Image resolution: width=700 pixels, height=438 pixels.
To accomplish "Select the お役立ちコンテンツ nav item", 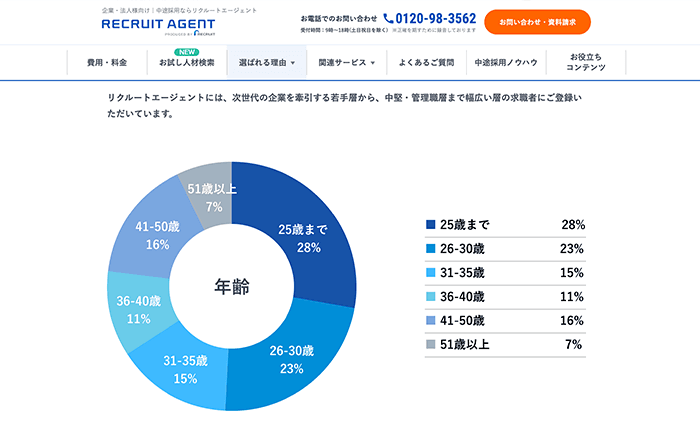I will click(586, 62).
